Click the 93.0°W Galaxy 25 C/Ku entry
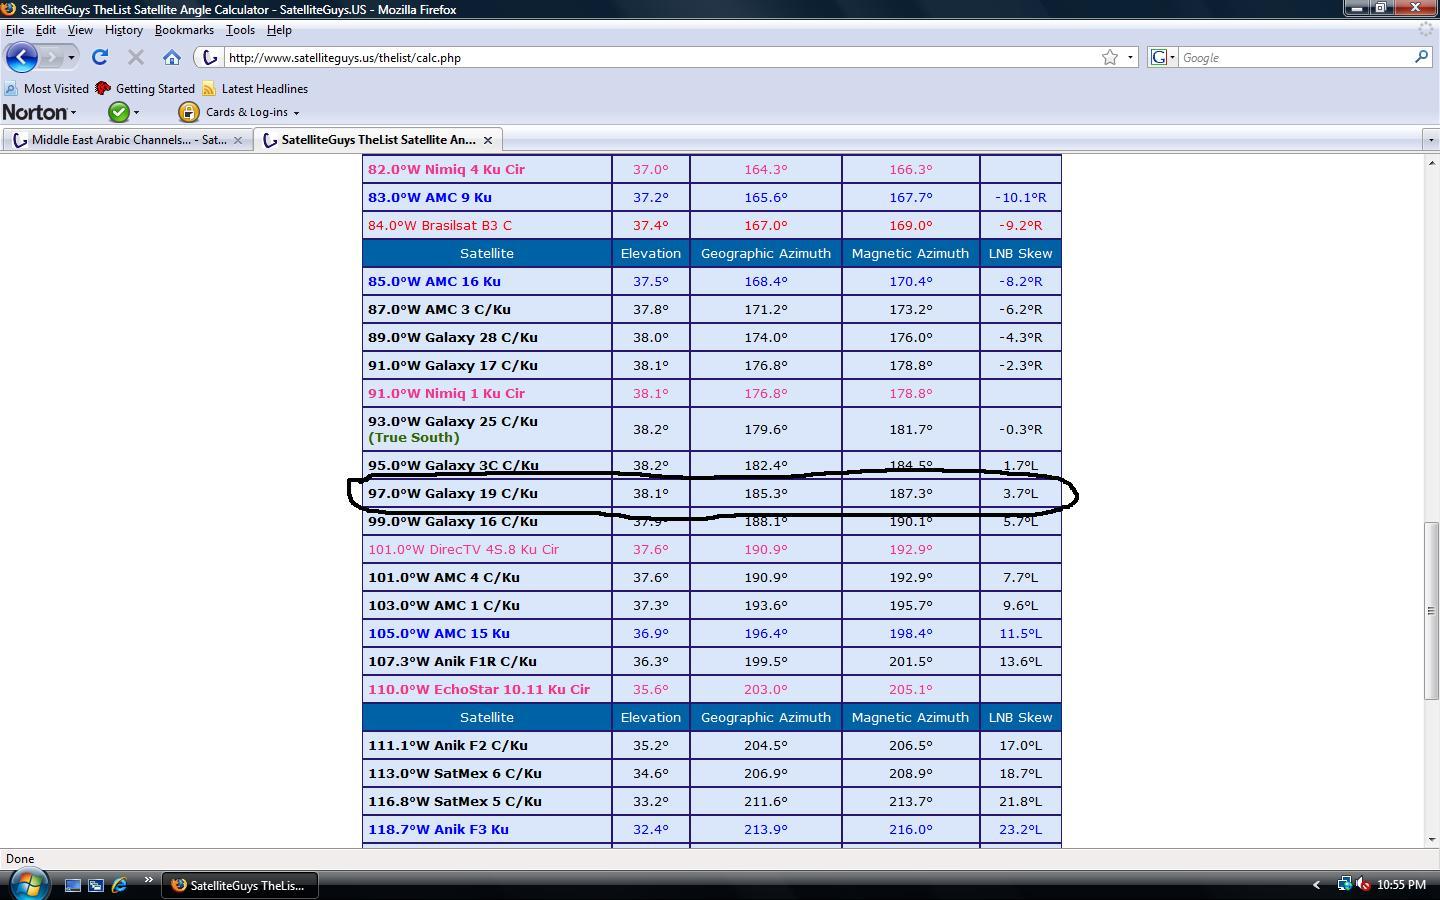Image resolution: width=1440 pixels, height=900 pixels. pyautogui.click(x=453, y=421)
